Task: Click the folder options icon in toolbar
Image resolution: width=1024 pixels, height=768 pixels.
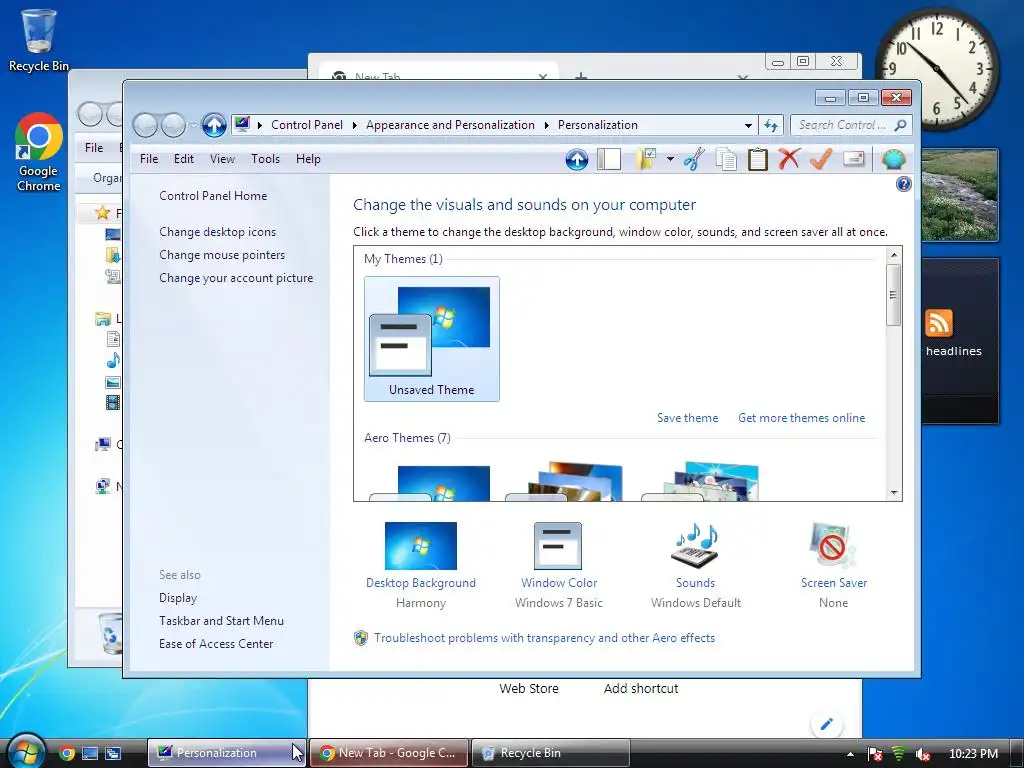Action: pos(646,159)
